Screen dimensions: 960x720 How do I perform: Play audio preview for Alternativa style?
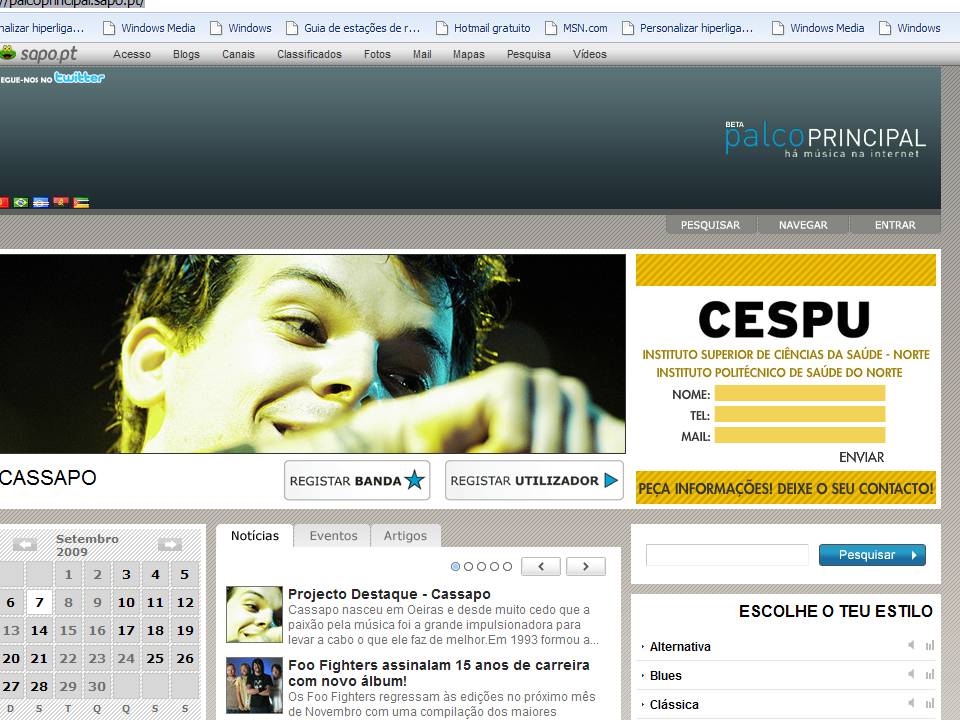(912, 645)
